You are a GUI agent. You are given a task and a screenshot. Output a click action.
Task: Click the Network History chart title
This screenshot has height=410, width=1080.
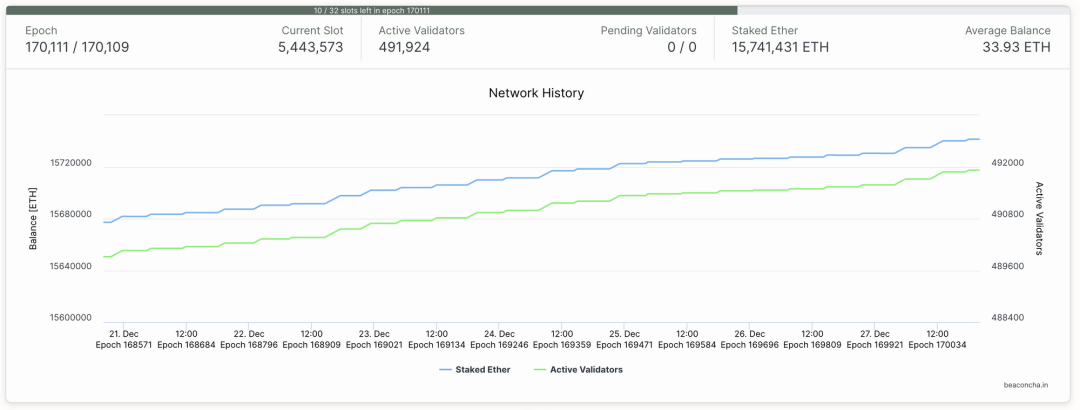click(536, 93)
